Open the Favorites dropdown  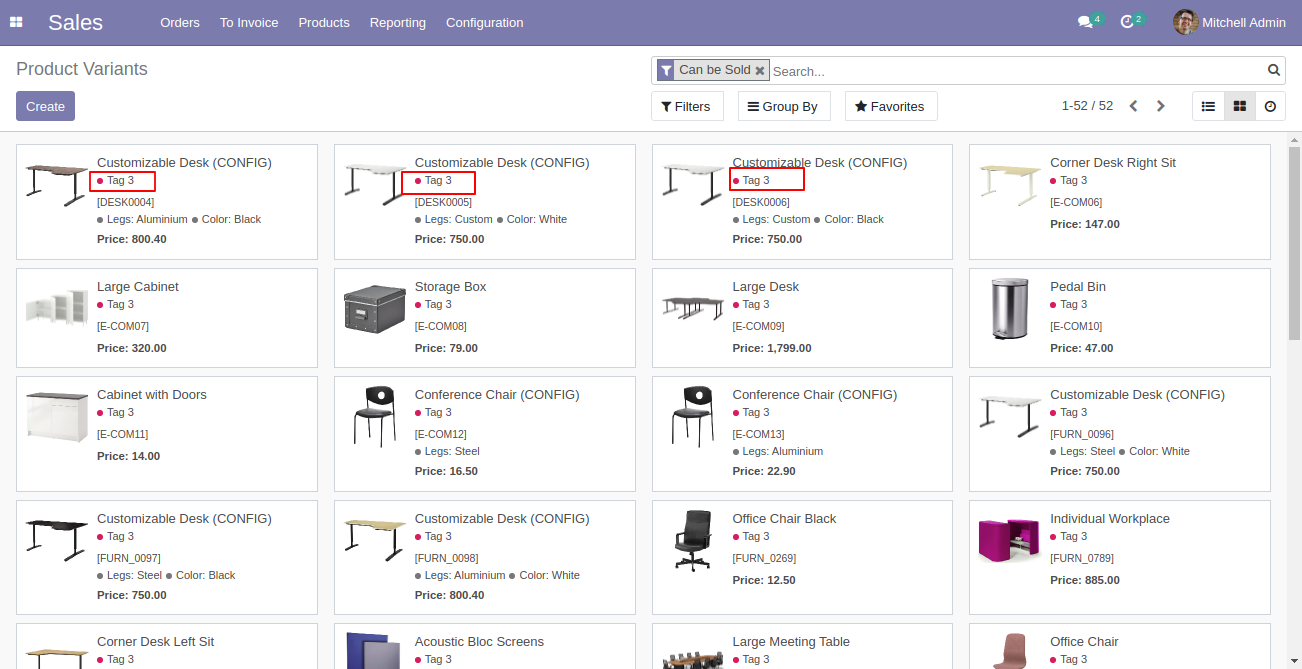coord(891,106)
